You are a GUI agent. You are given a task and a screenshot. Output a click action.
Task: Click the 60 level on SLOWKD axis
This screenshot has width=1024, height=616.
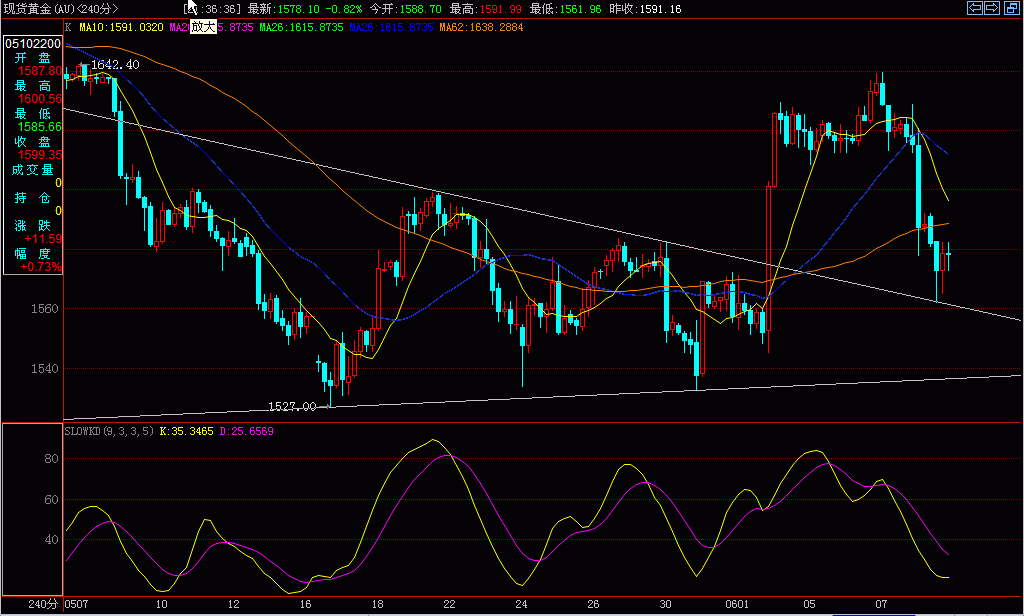click(51, 500)
